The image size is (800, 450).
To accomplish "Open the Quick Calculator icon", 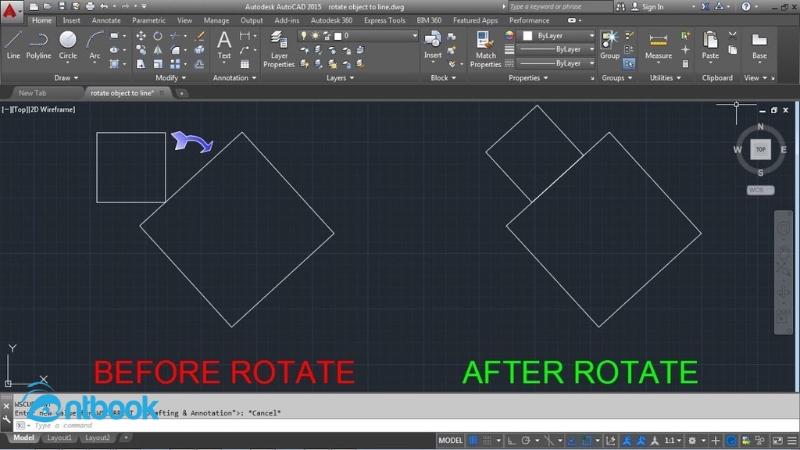I will [x=685, y=64].
